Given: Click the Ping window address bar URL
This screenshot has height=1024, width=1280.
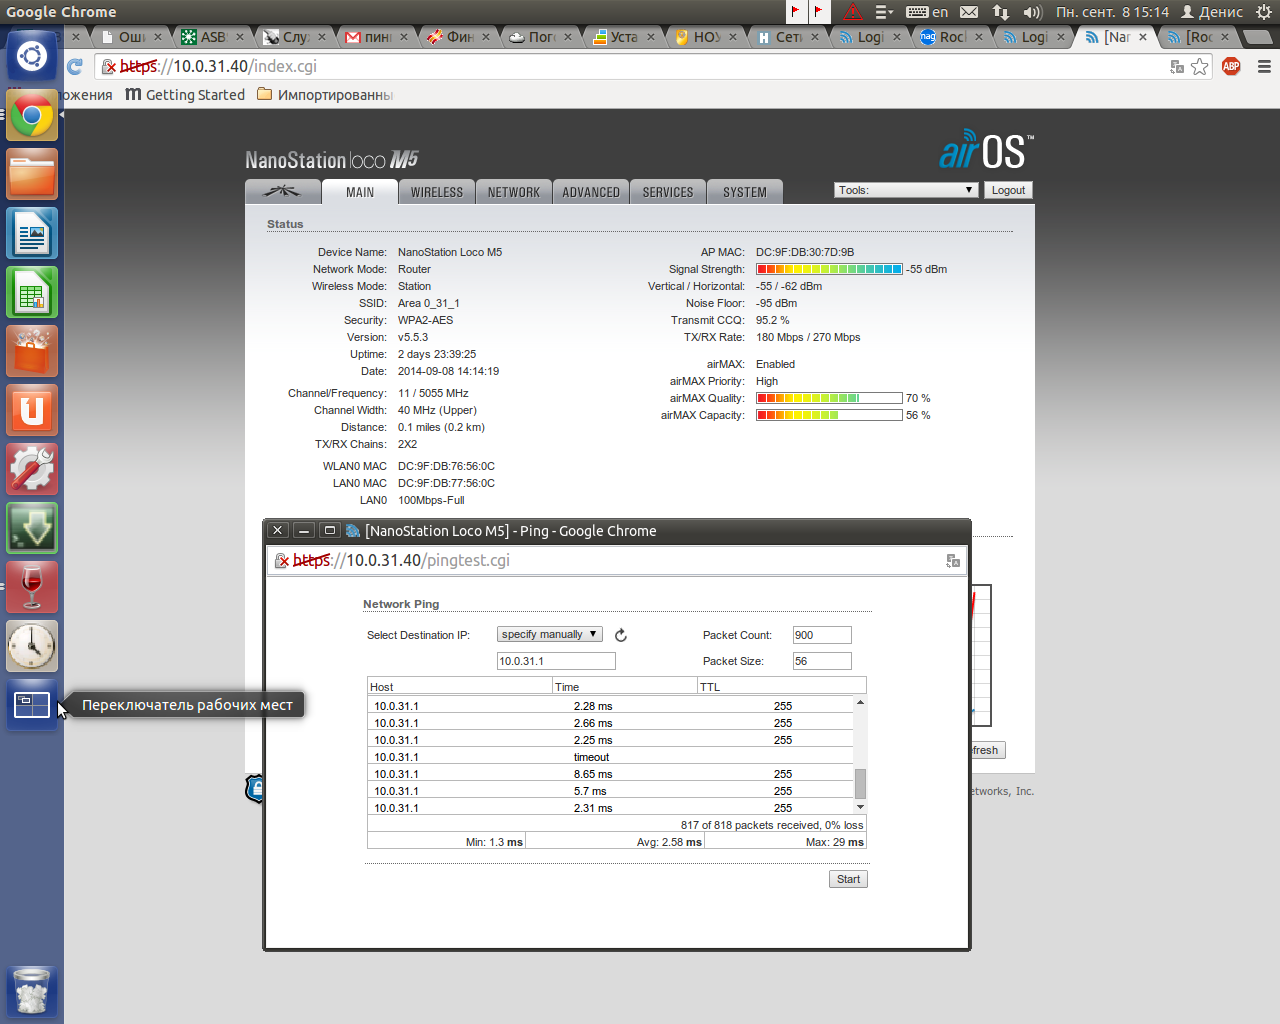Looking at the screenshot, I should (401, 561).
